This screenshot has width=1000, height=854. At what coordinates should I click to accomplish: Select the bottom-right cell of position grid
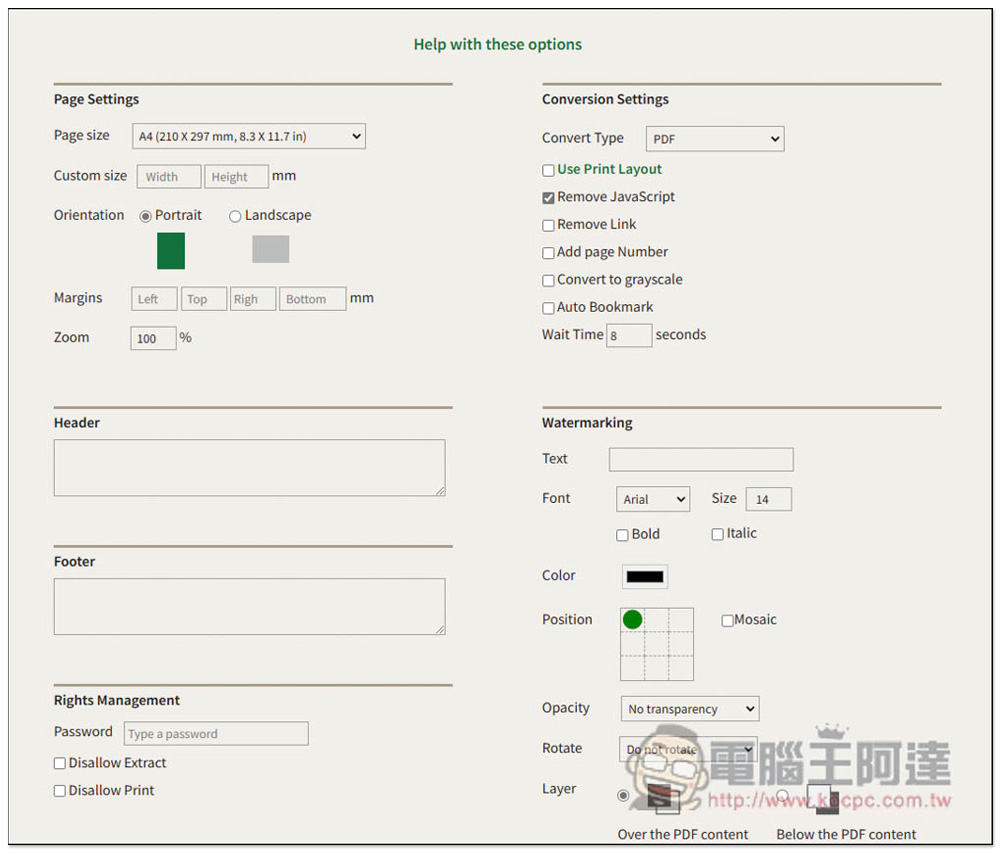click(681, 668)
